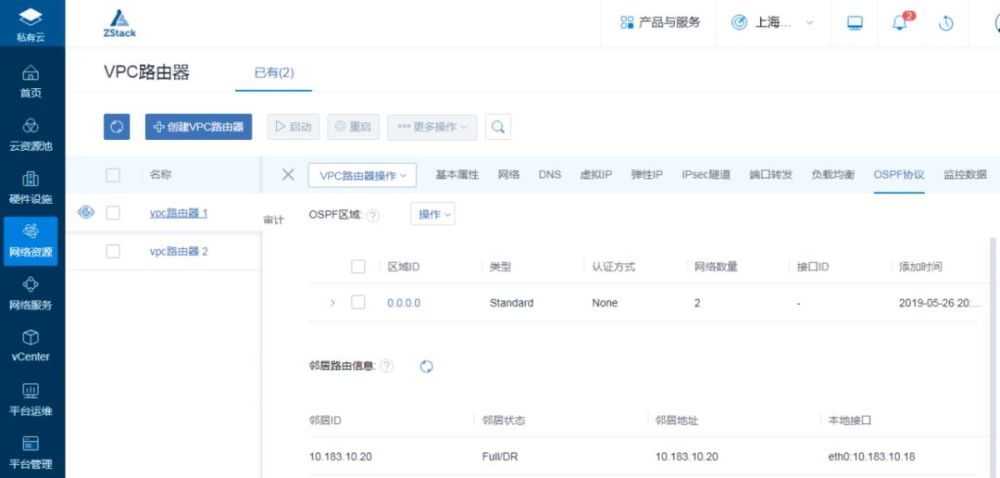Click the blue refresh list button
This screenshot has width=1000, height=478.
117,127
